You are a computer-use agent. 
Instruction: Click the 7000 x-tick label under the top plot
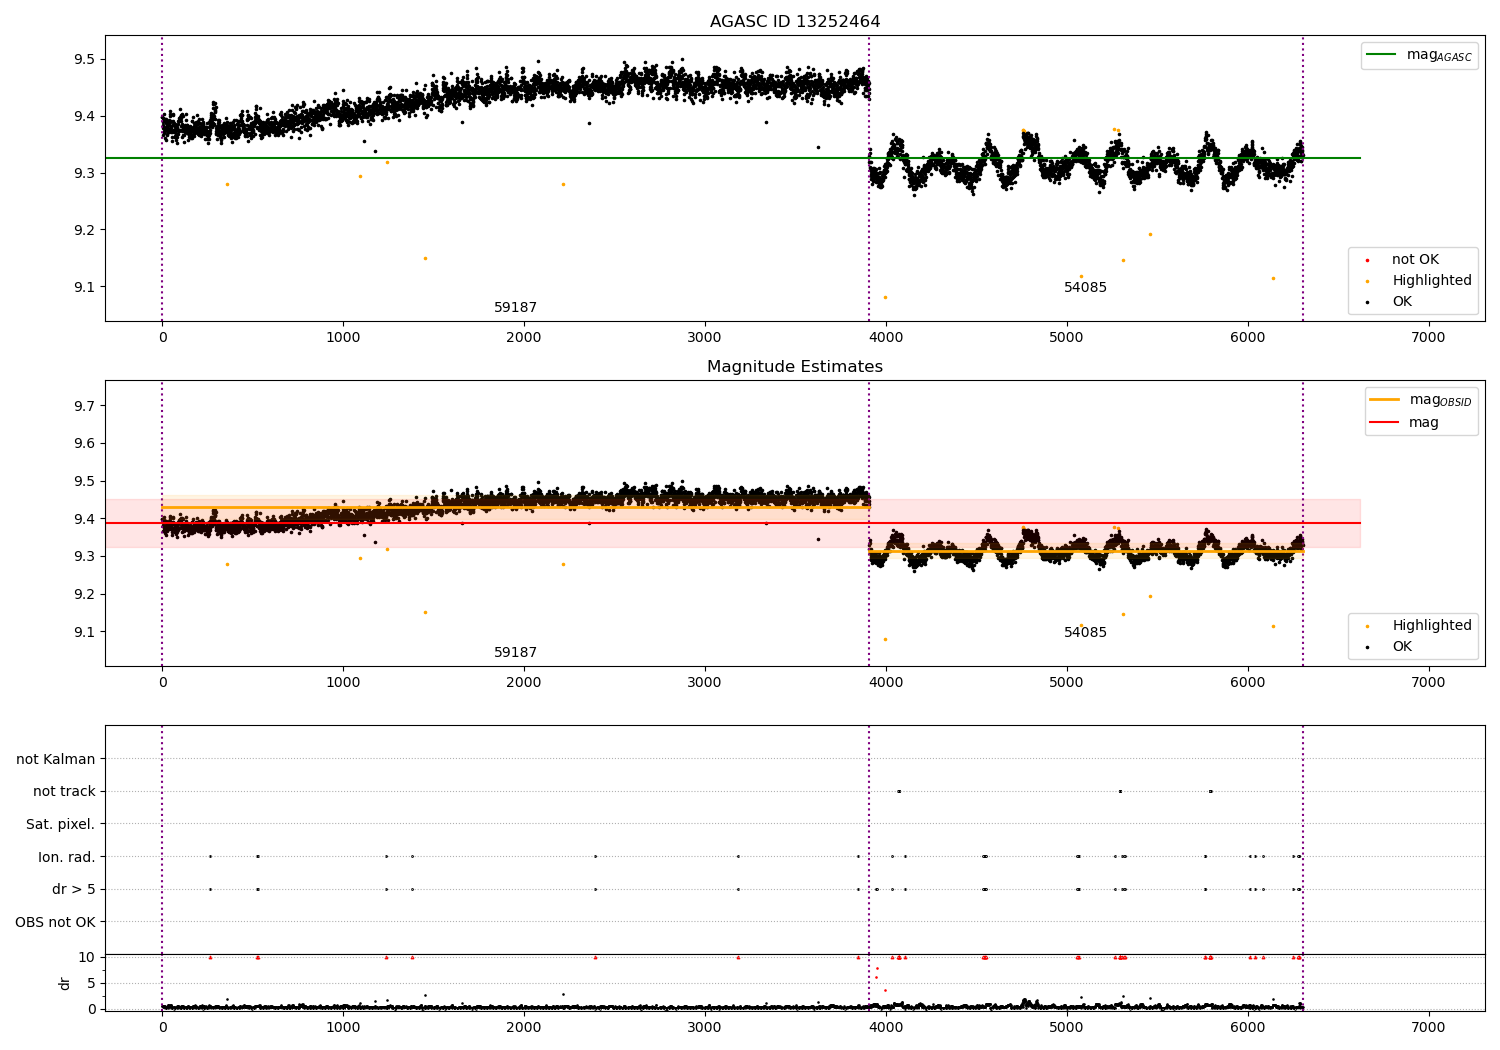[1428, 338]
